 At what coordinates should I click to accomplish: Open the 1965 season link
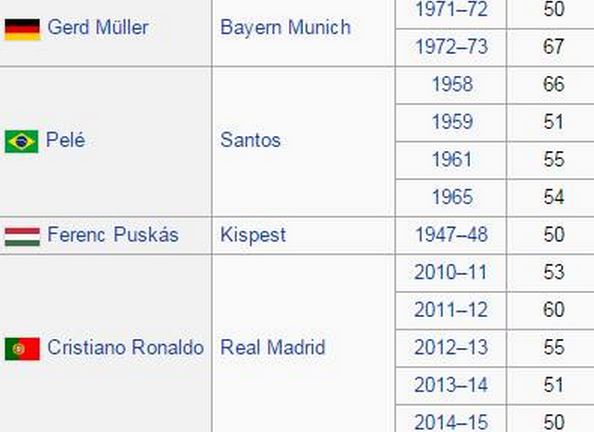[452, 197]
